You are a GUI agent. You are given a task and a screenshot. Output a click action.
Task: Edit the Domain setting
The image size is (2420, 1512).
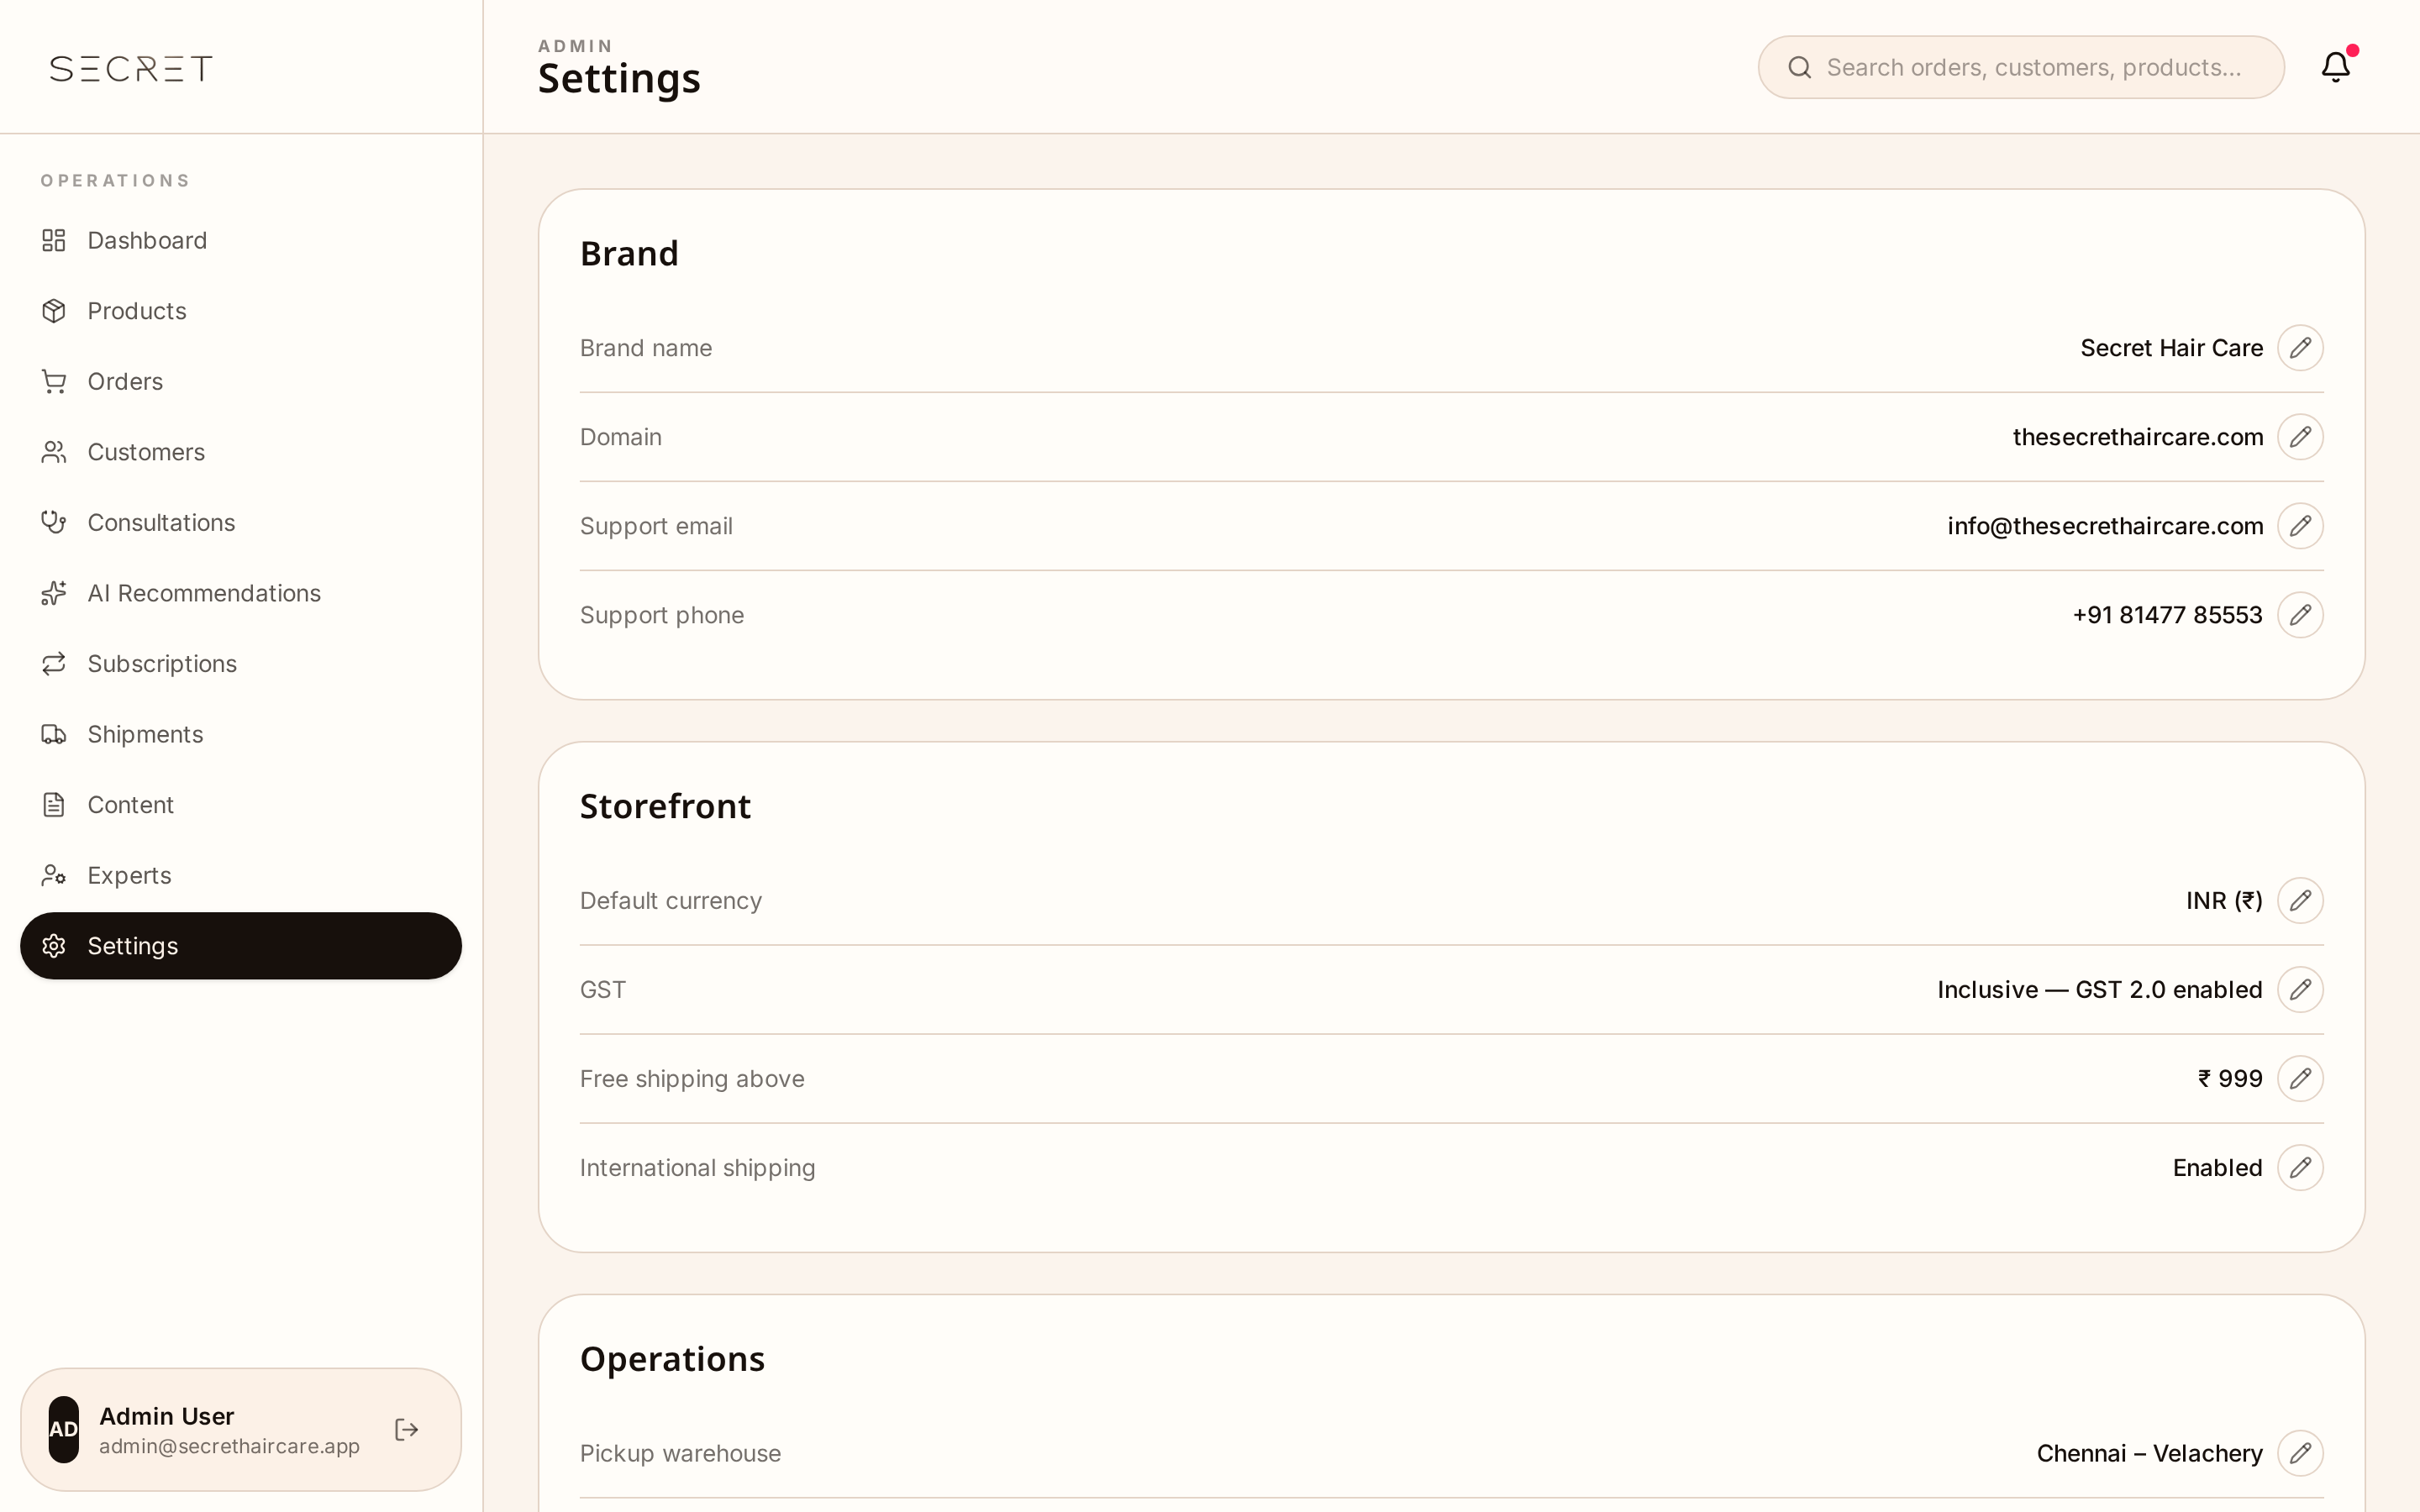[2300, 437]
